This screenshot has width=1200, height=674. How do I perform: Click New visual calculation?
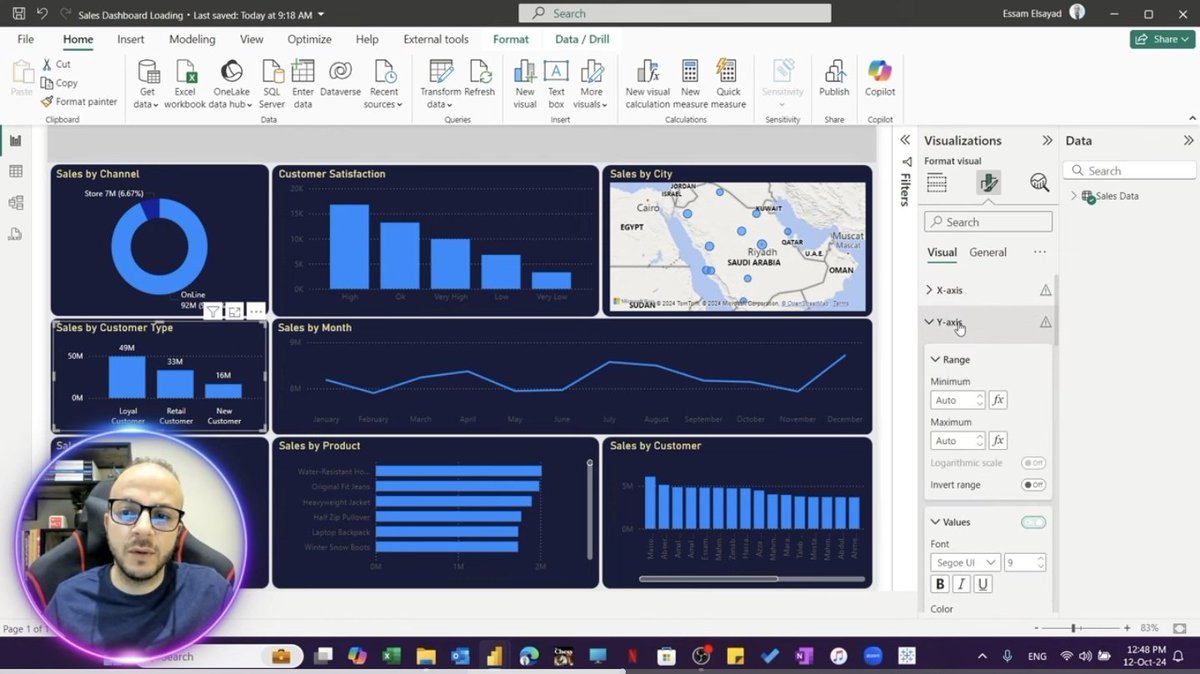[648, 84]
